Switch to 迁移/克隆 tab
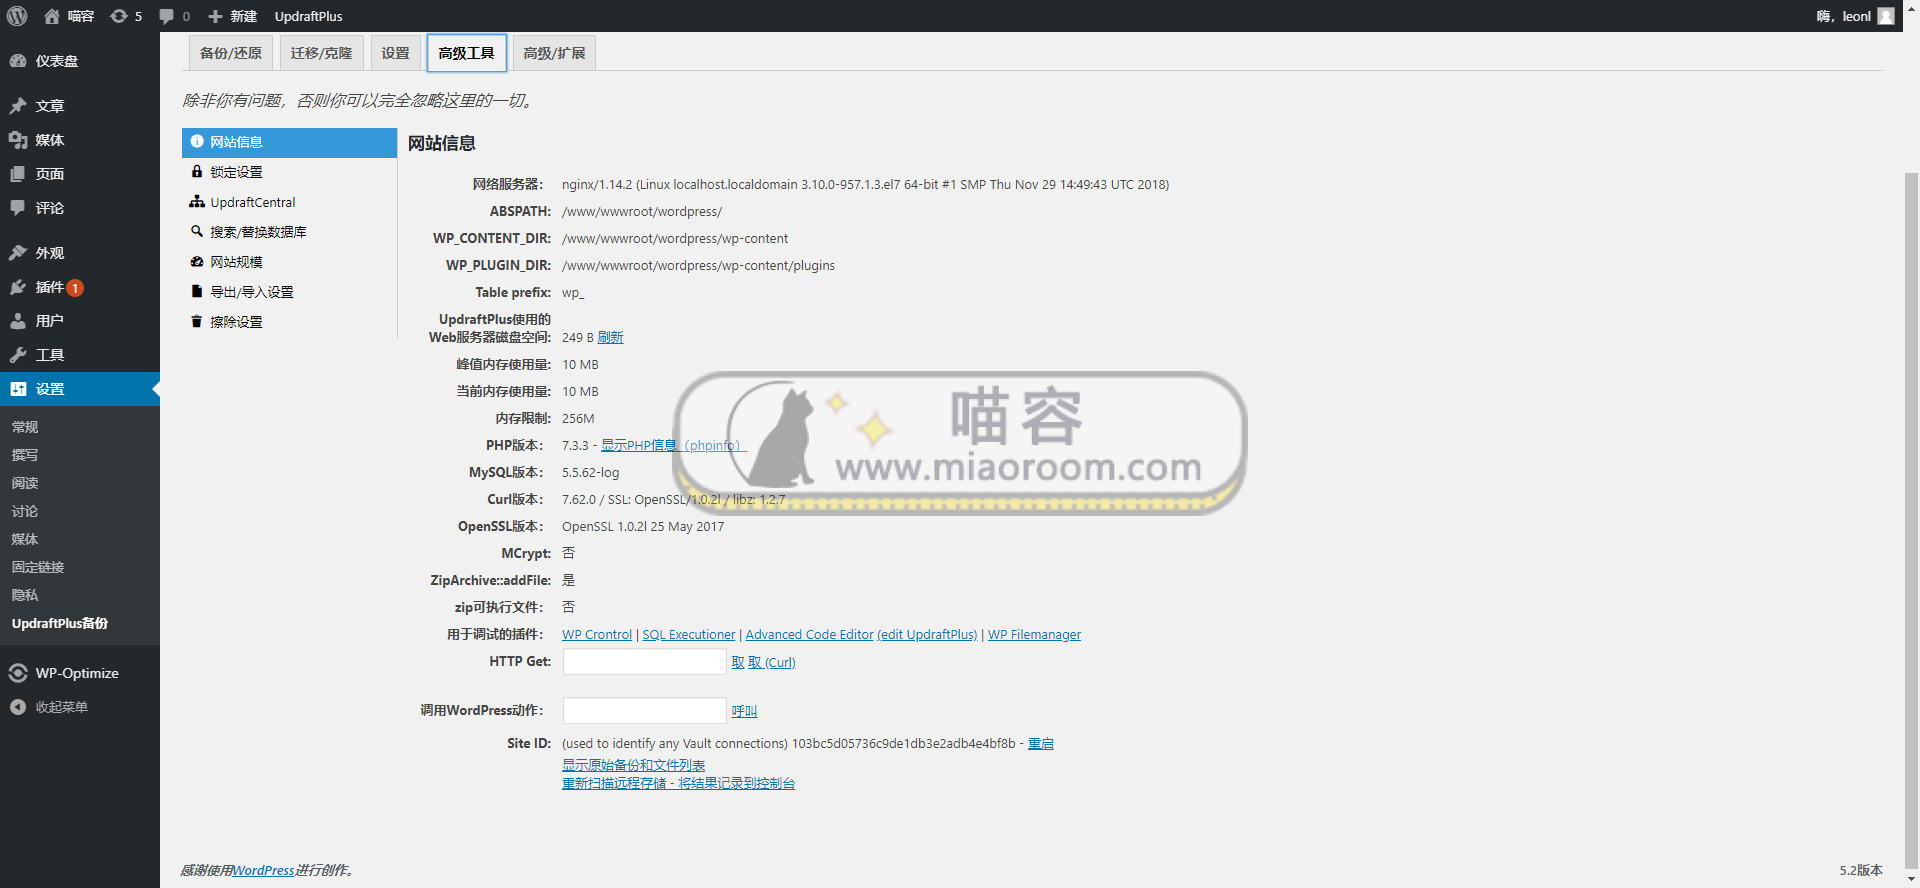Screen dimensions: 1920x888 321,53
